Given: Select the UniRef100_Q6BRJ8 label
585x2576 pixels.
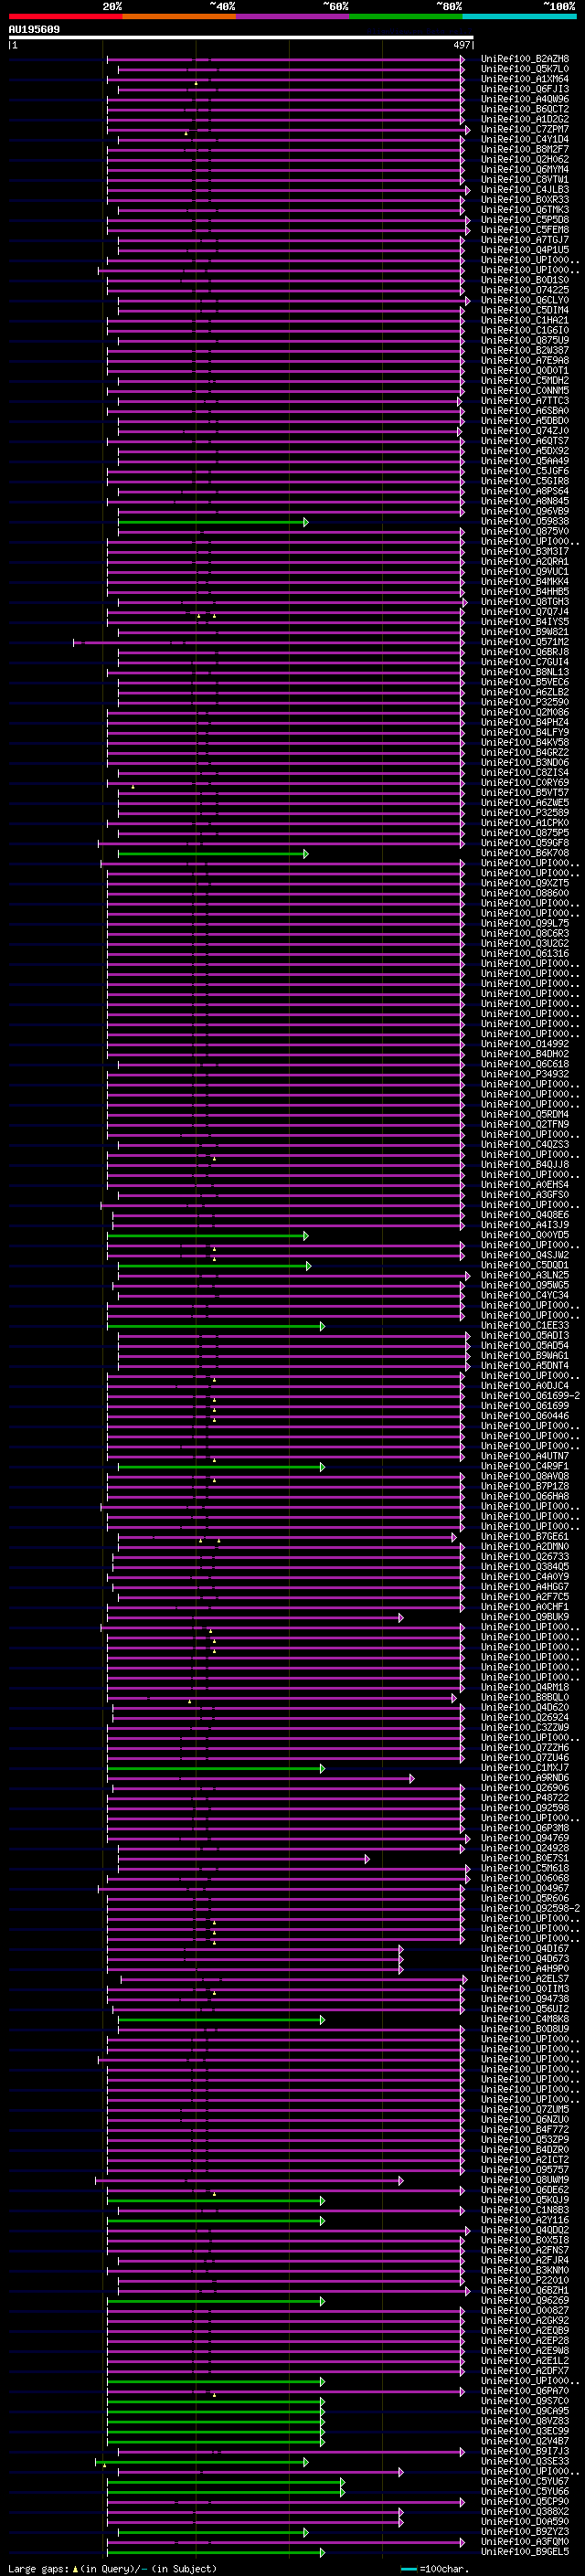Looking at the screenshot, I should [x=524, y=652].
